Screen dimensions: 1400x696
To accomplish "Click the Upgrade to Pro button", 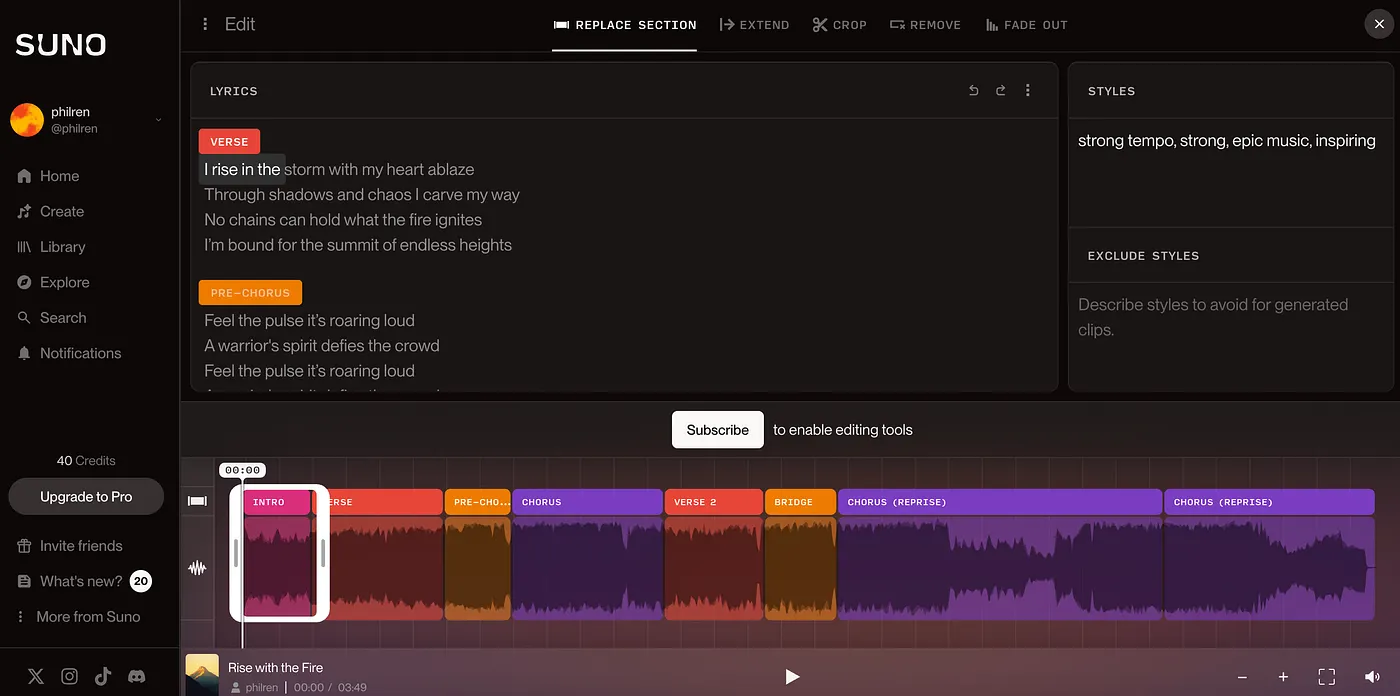I will (x=86, y=497).
